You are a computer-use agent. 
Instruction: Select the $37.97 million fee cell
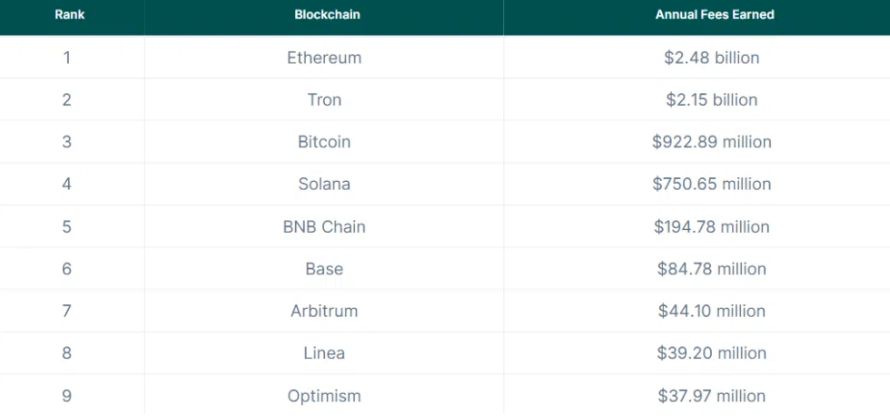click(x=712, y=396)
